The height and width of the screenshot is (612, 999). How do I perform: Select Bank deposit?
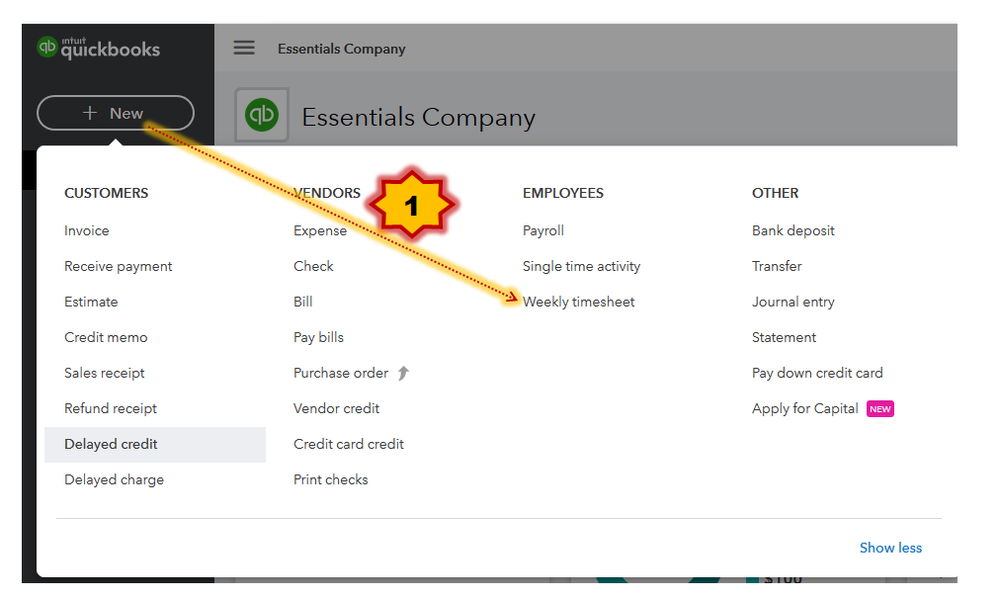click(x=793, y=231)
